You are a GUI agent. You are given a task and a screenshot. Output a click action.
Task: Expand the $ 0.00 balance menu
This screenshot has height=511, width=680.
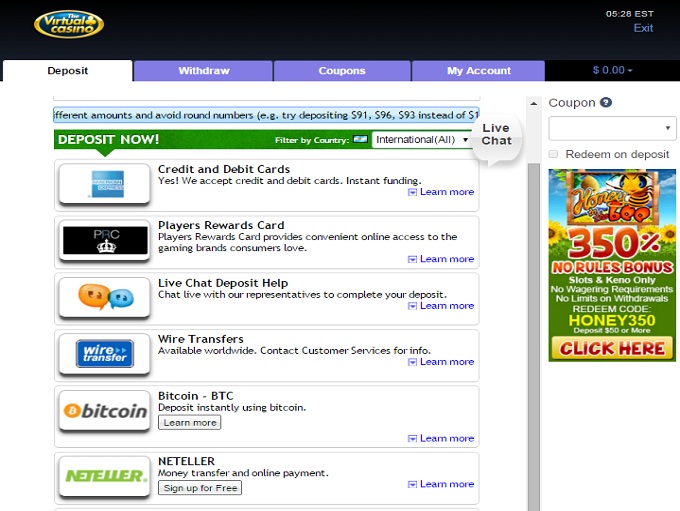point(612,71)
